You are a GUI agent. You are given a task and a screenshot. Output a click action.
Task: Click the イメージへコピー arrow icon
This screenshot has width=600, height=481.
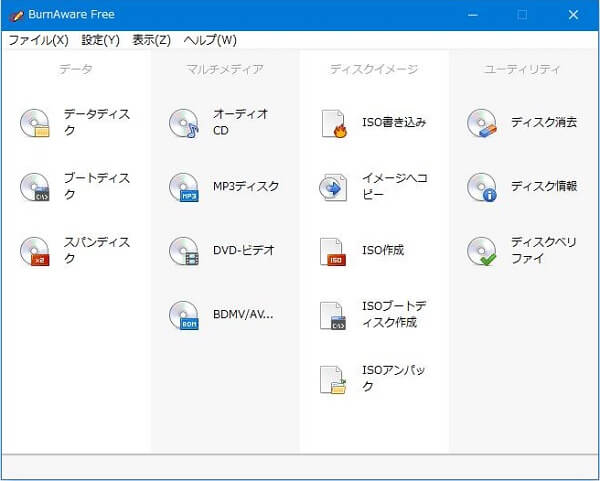click(333, 187)
